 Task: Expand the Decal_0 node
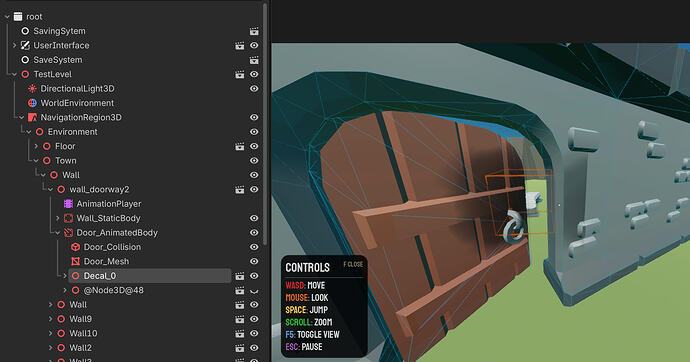pos(65,276)
